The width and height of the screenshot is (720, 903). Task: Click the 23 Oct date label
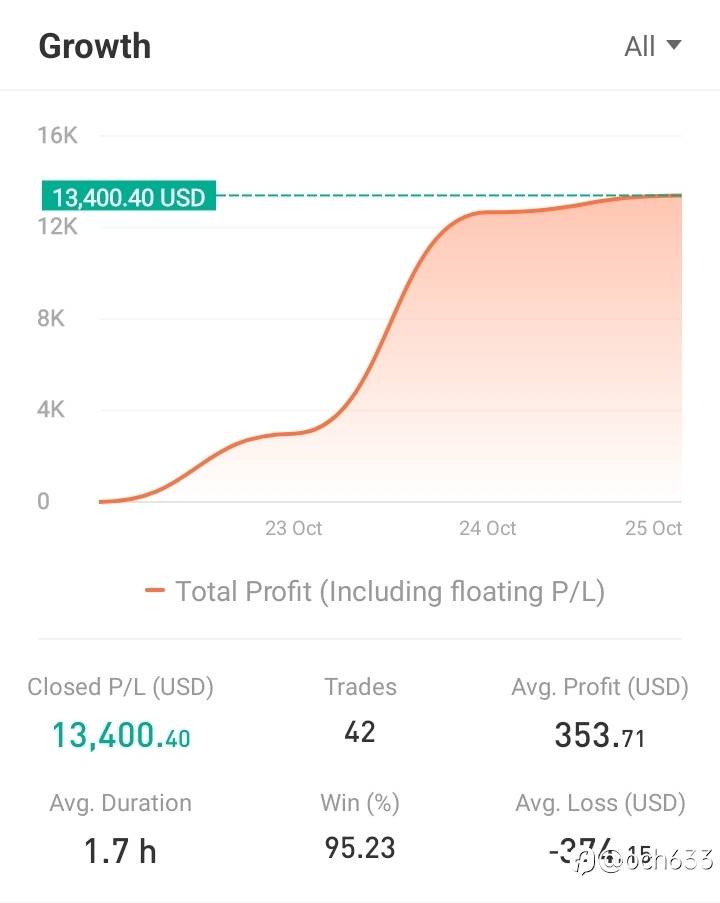tap(293, 528)
